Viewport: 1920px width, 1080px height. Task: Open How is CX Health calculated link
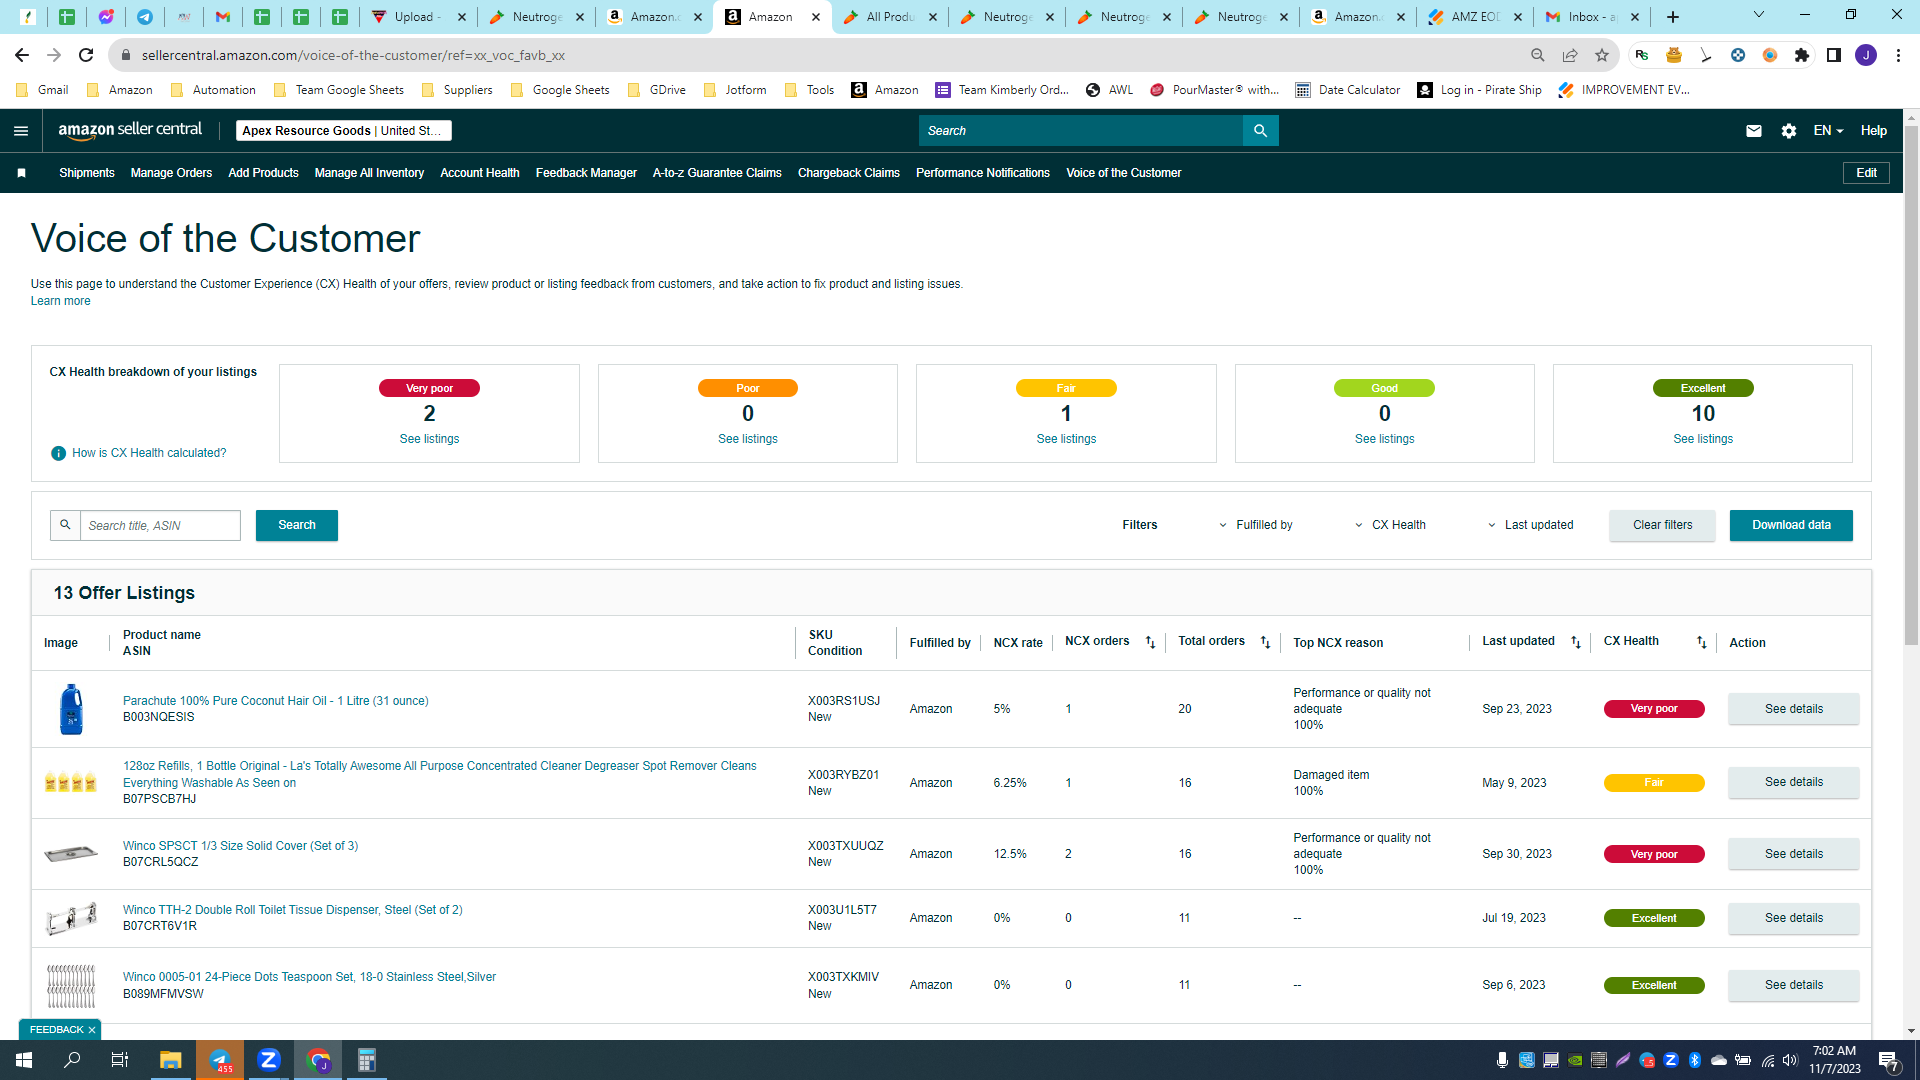coord(149,453)
